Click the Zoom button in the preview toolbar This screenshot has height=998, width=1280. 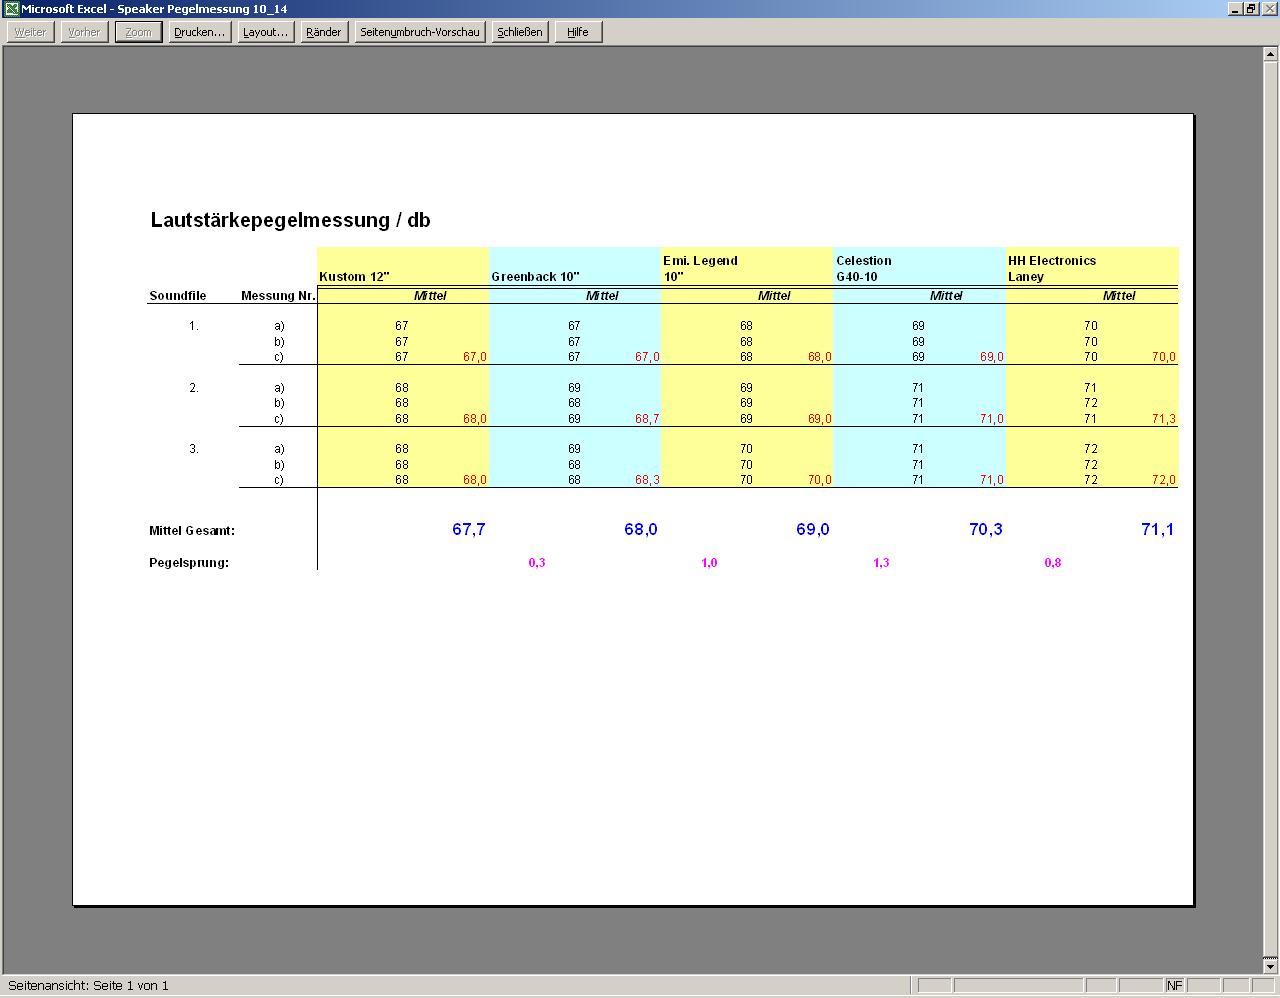click(138, 32)
